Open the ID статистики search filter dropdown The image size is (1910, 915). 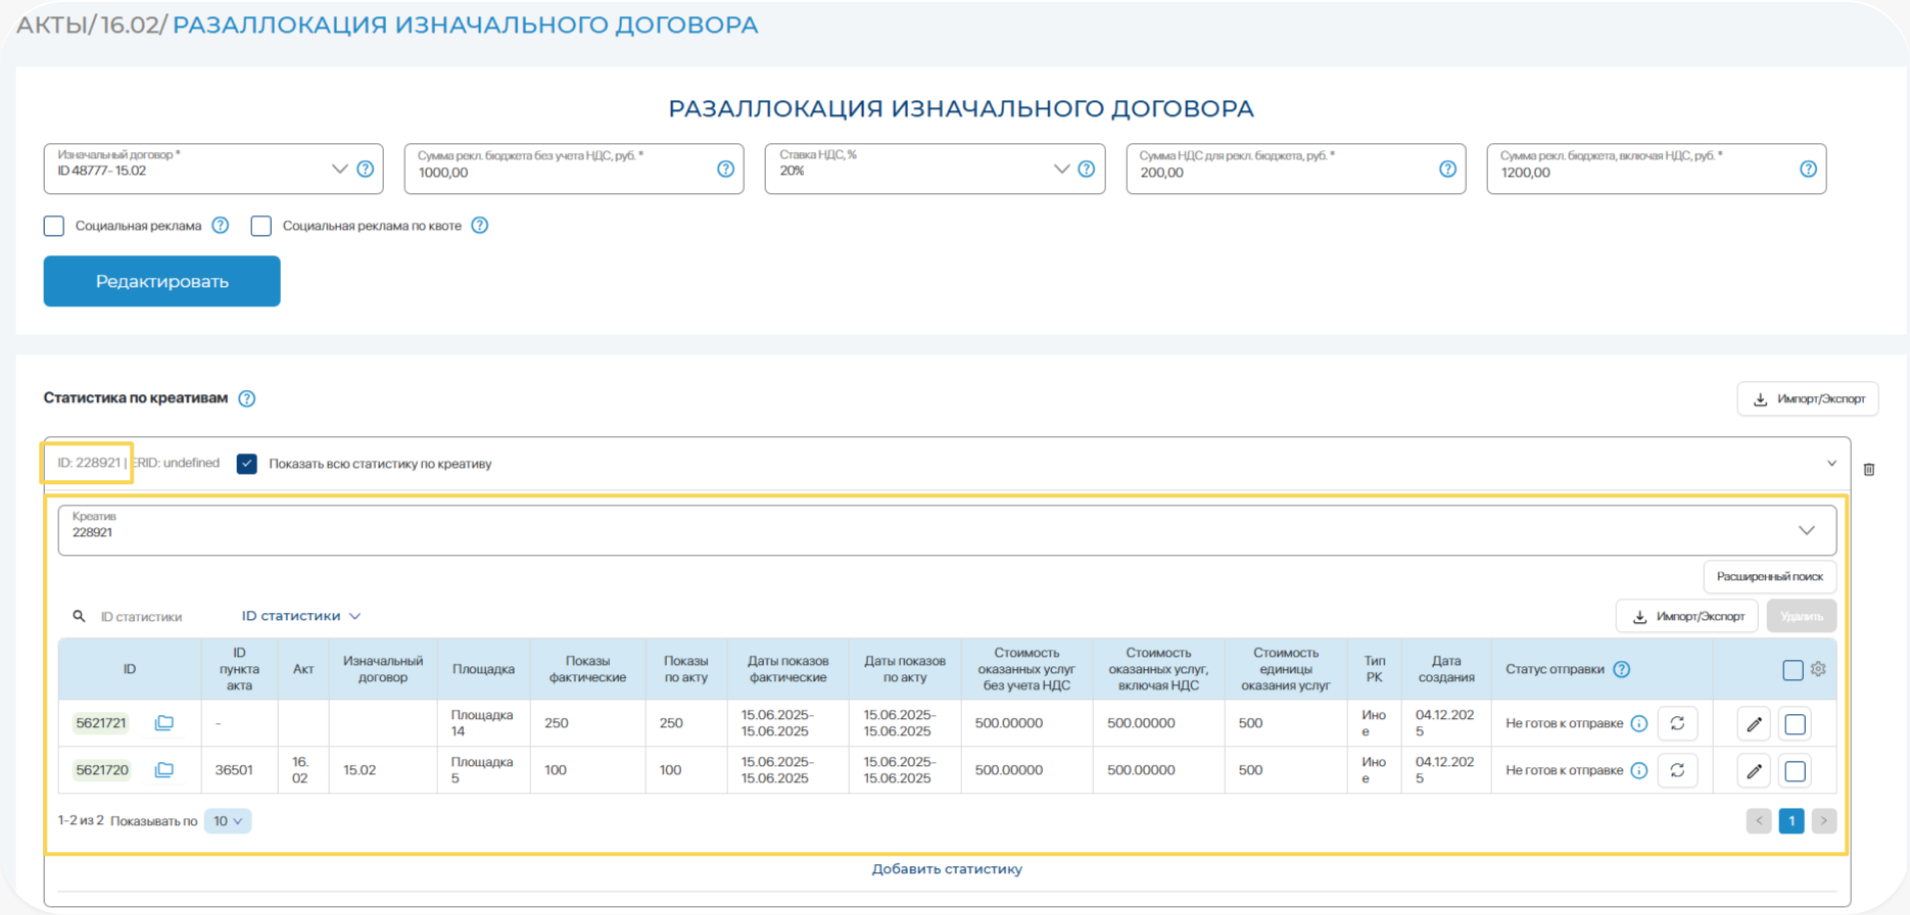(300, 616)
